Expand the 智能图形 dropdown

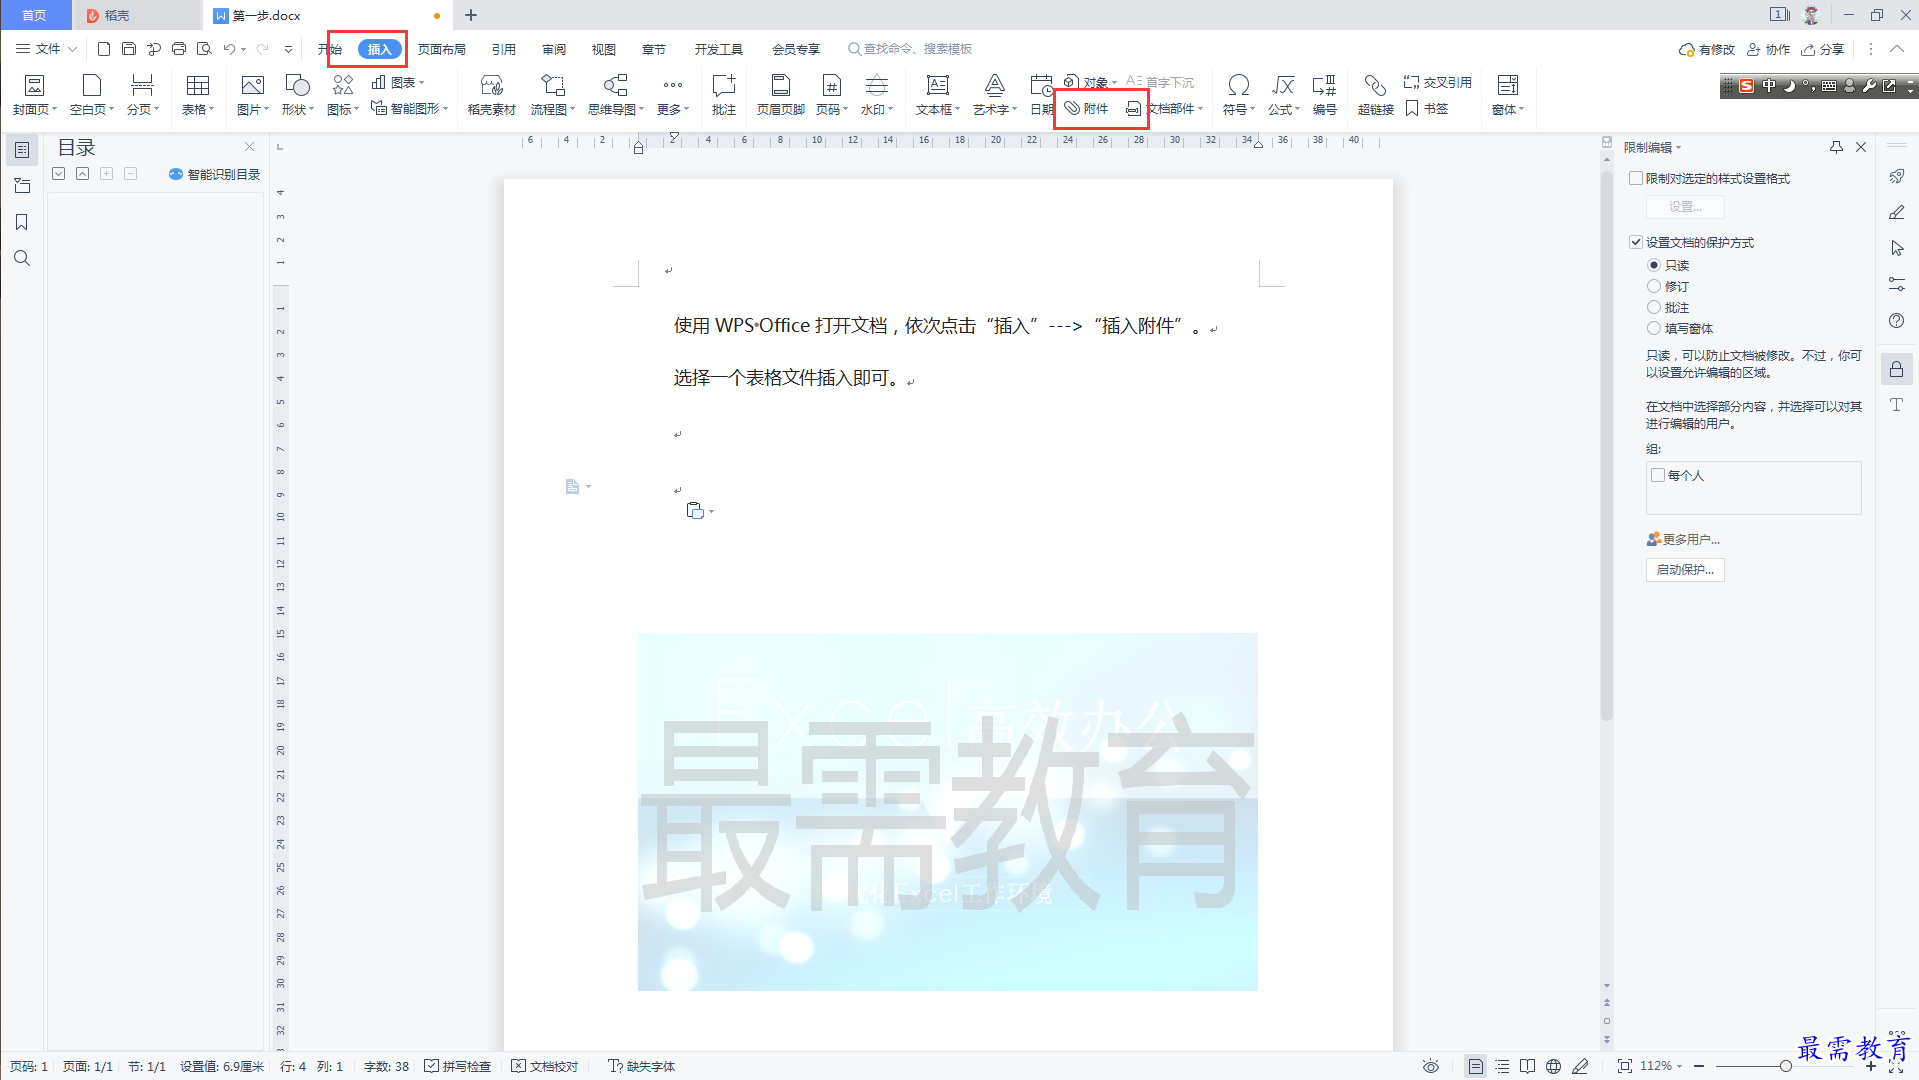pyautogui.click(x=445, y=109)
